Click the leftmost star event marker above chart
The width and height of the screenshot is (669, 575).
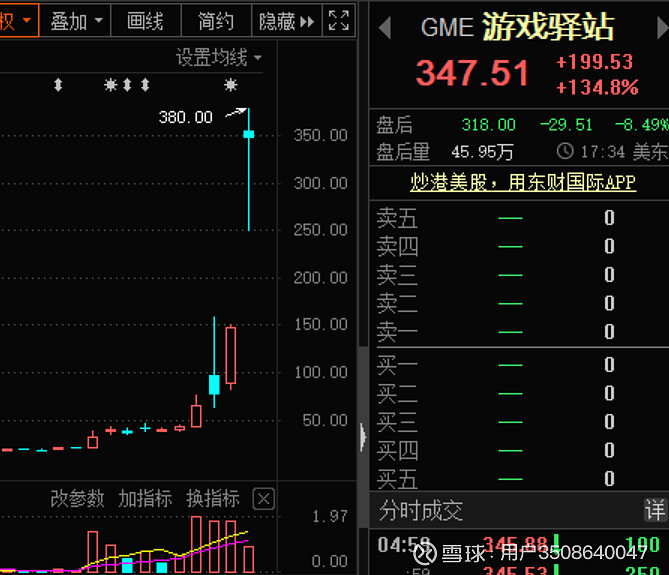pyautogui.click(x=111, y=85)
